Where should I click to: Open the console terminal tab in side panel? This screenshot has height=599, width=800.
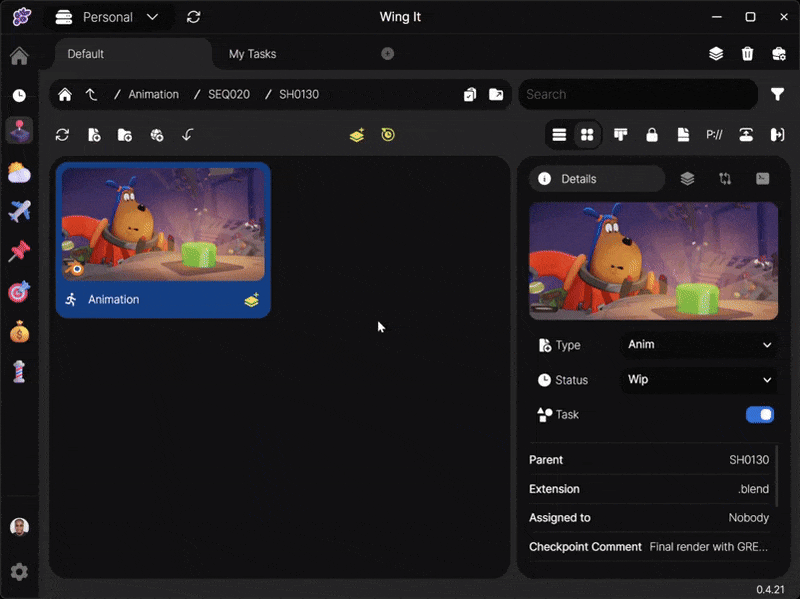[762, 179]
